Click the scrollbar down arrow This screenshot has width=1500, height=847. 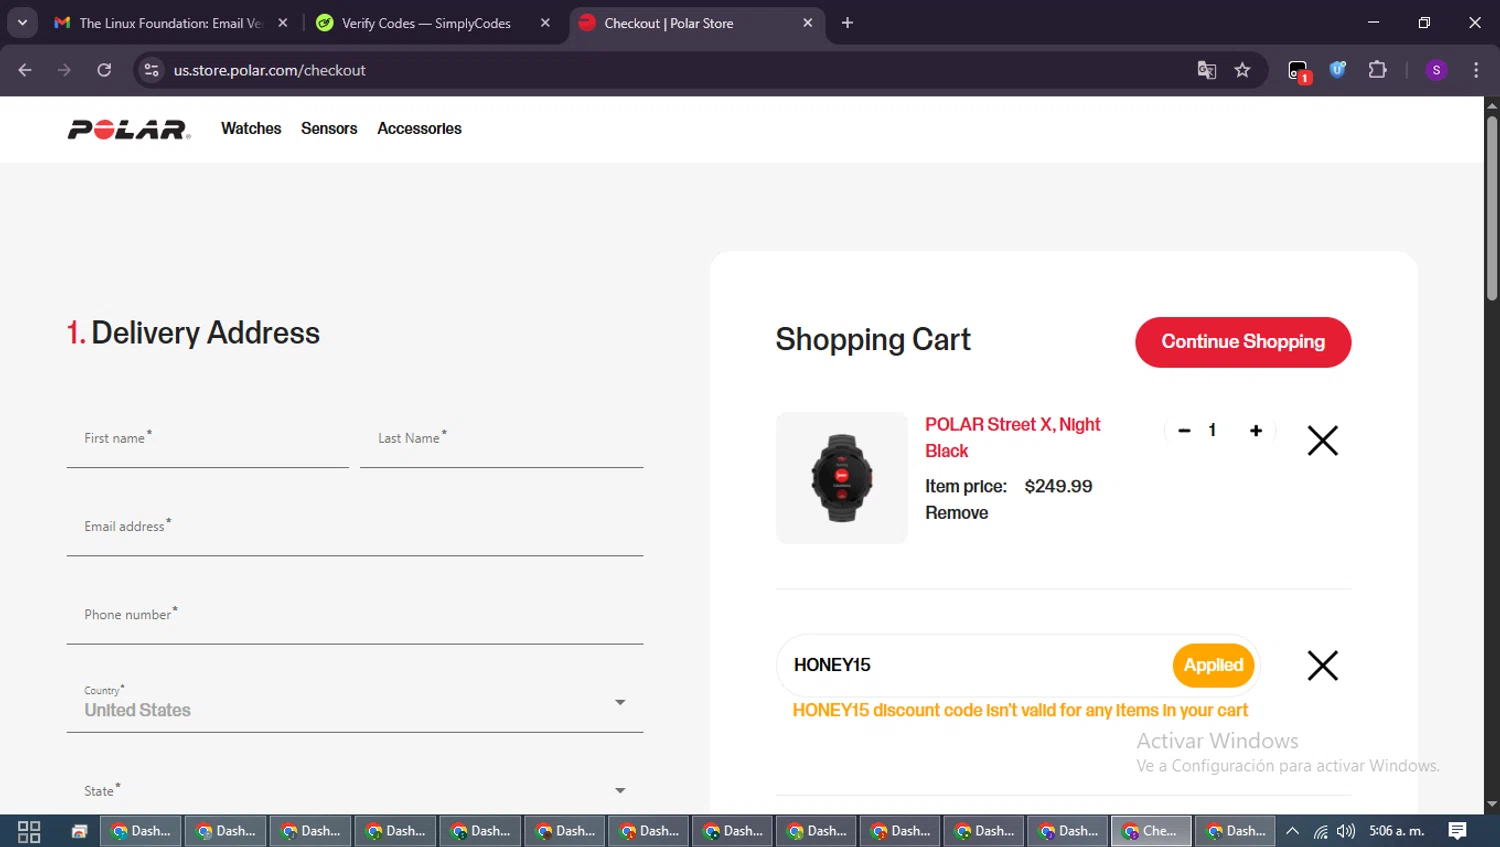1492,804
